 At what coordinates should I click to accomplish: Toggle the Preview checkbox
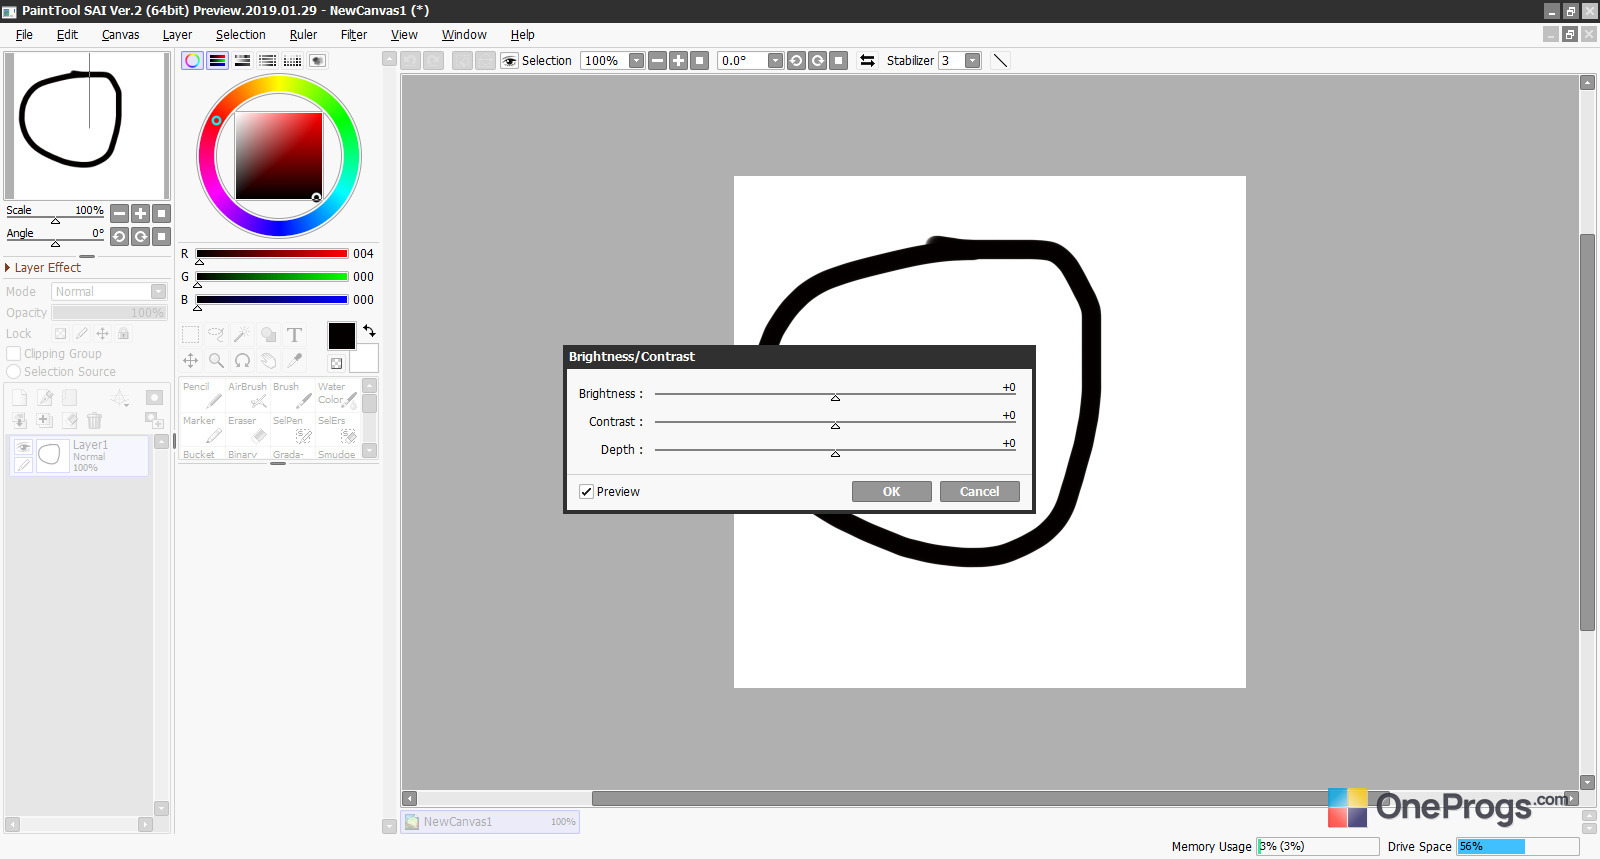586,492
